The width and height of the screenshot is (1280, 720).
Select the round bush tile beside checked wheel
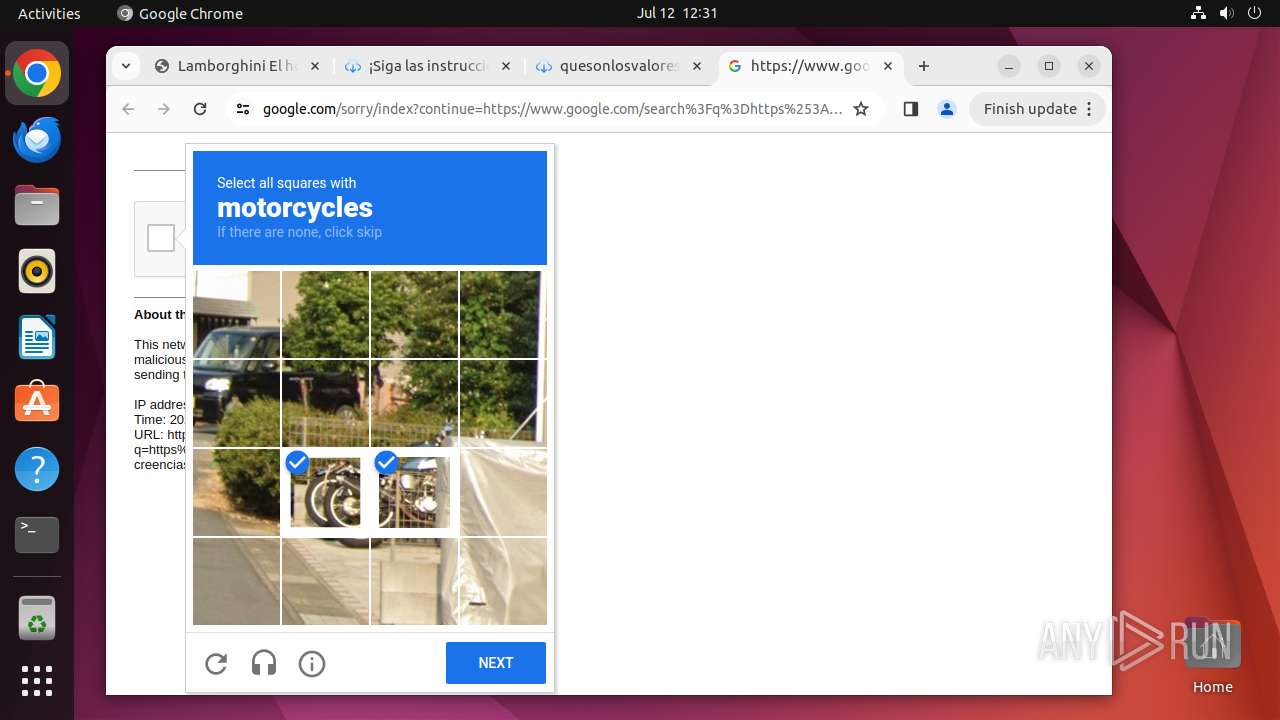(236, 492)
